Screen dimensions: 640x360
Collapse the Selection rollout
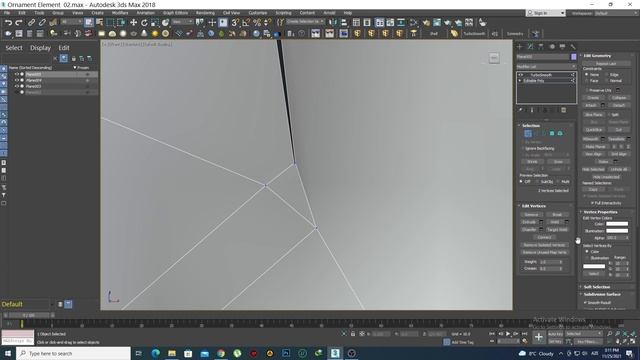531,125
